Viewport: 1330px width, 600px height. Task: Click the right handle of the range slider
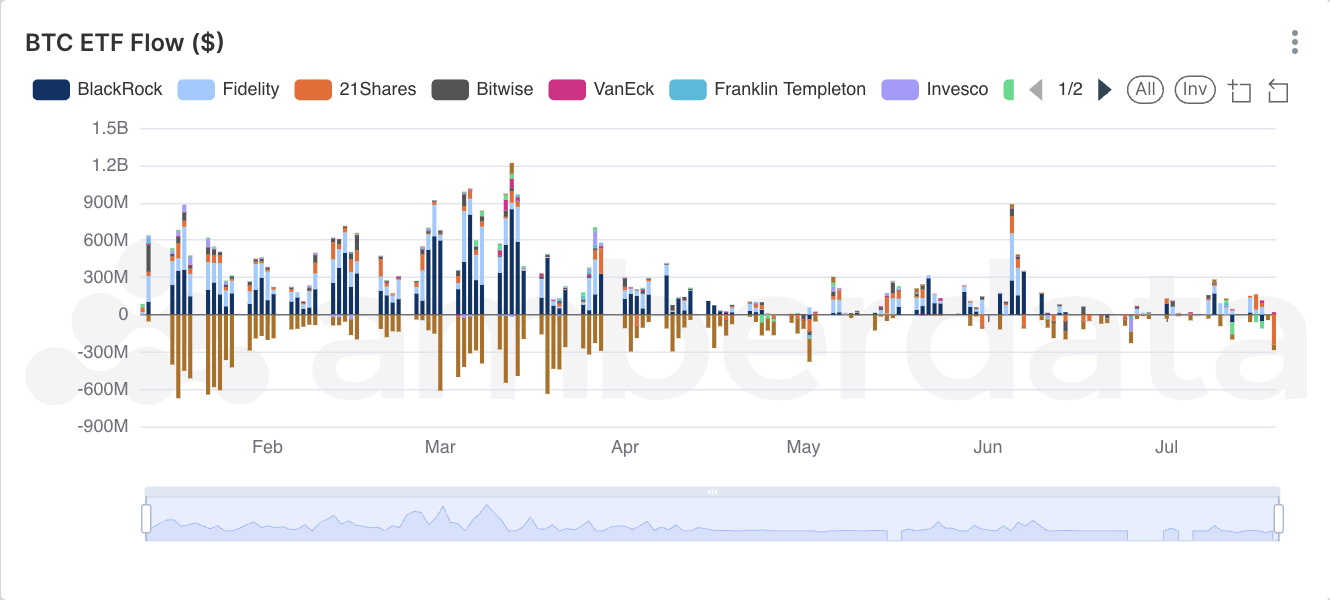[x=1279, y=519]
